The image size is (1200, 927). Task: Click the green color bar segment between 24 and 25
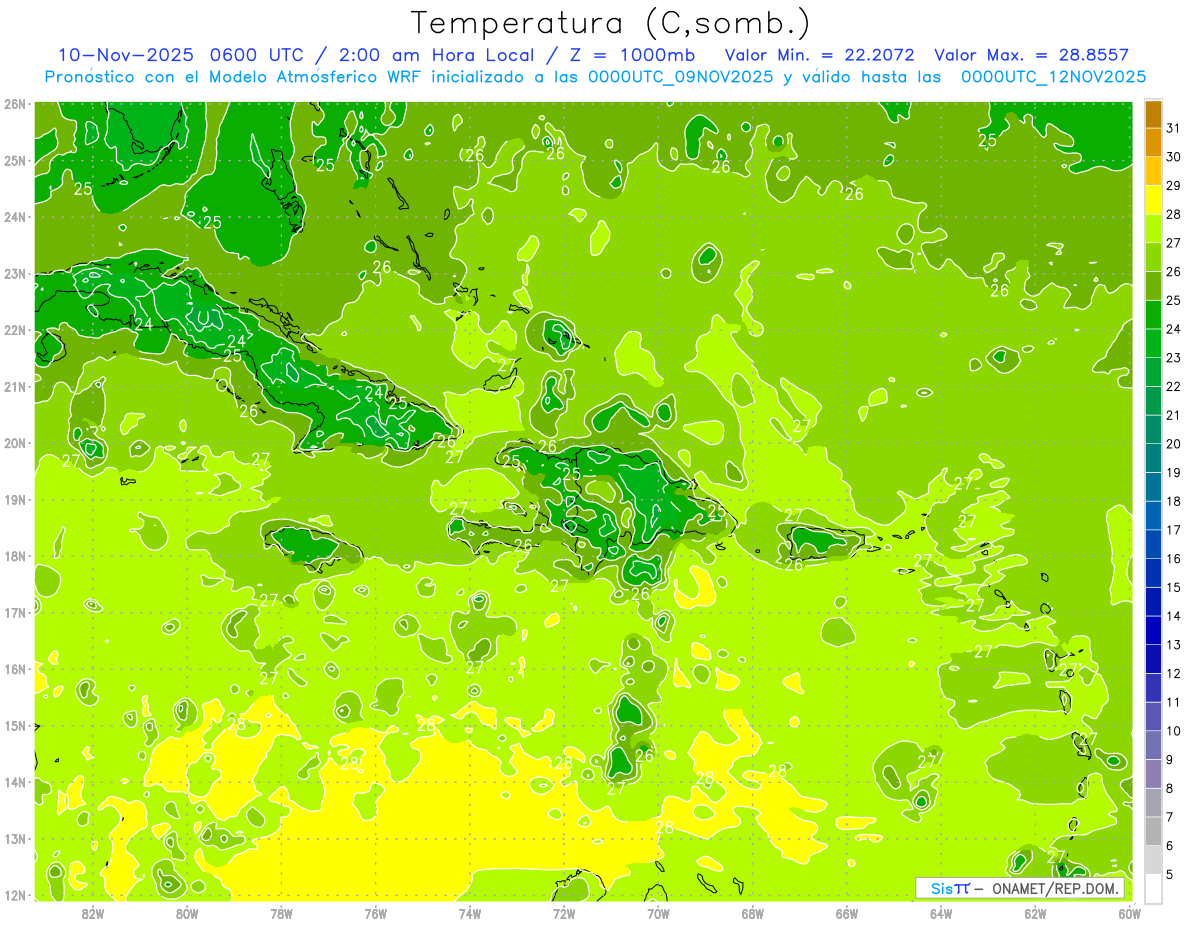click(x=1153, y=315)
